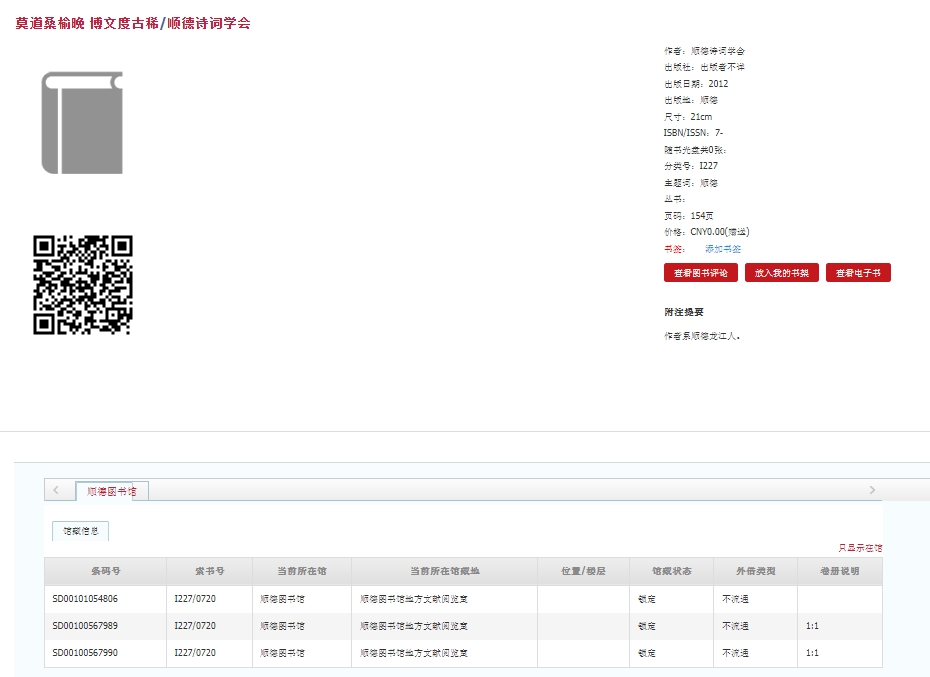This screenshot has height=677, width=930.
Task: Click 不流通 loan type in SD00100567989 row
Action: point(735,626)
